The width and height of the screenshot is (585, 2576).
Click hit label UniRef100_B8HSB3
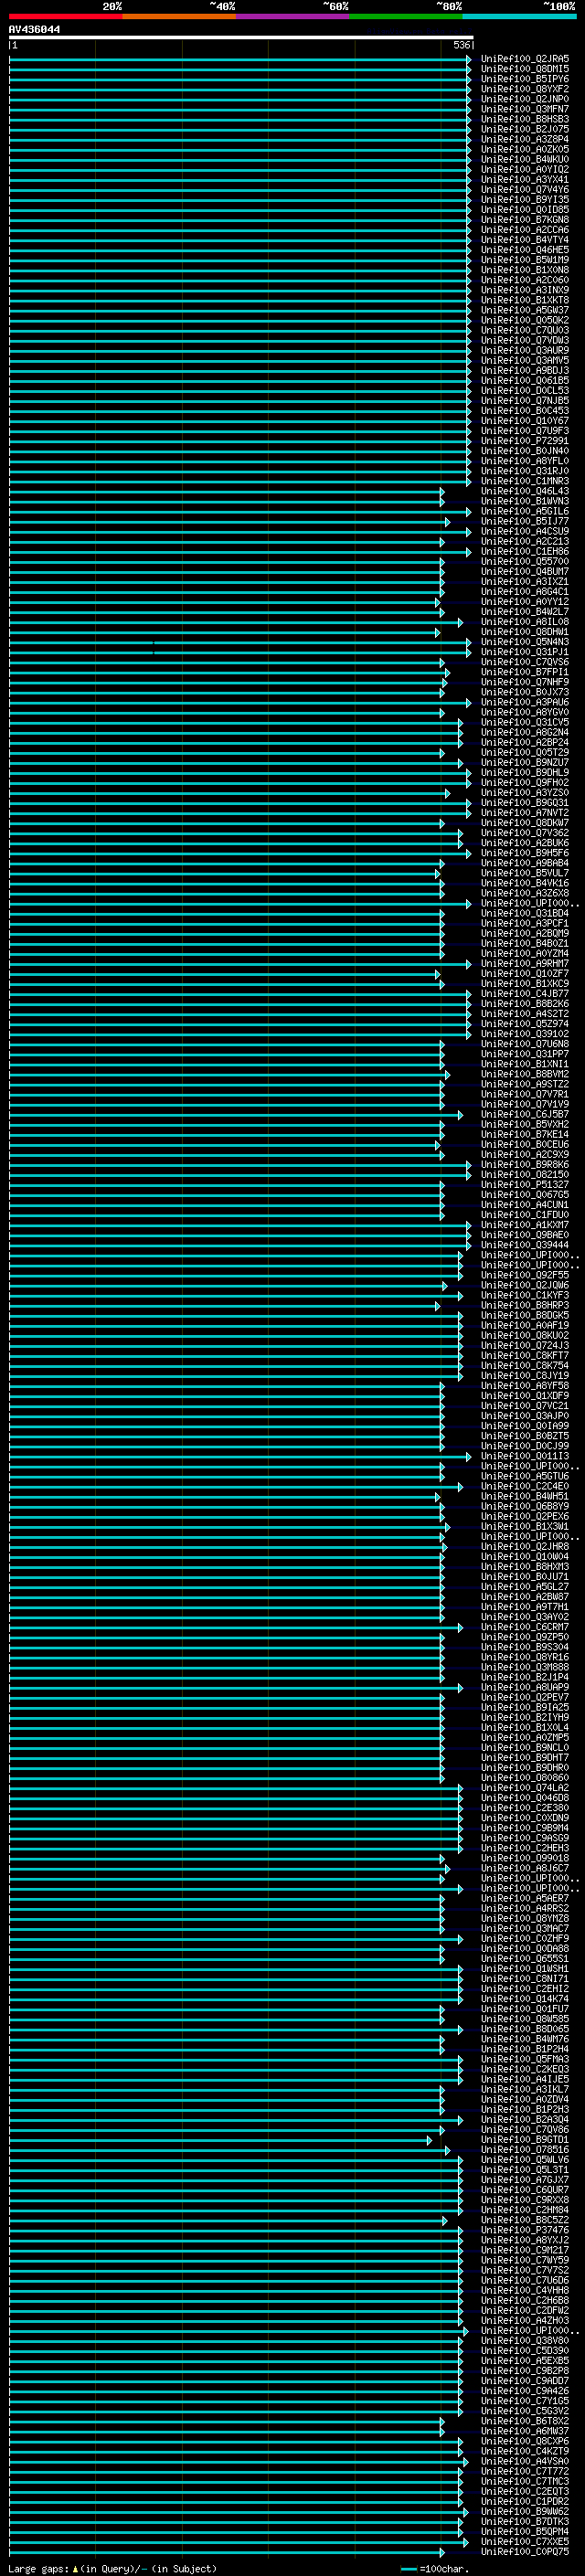525,119
